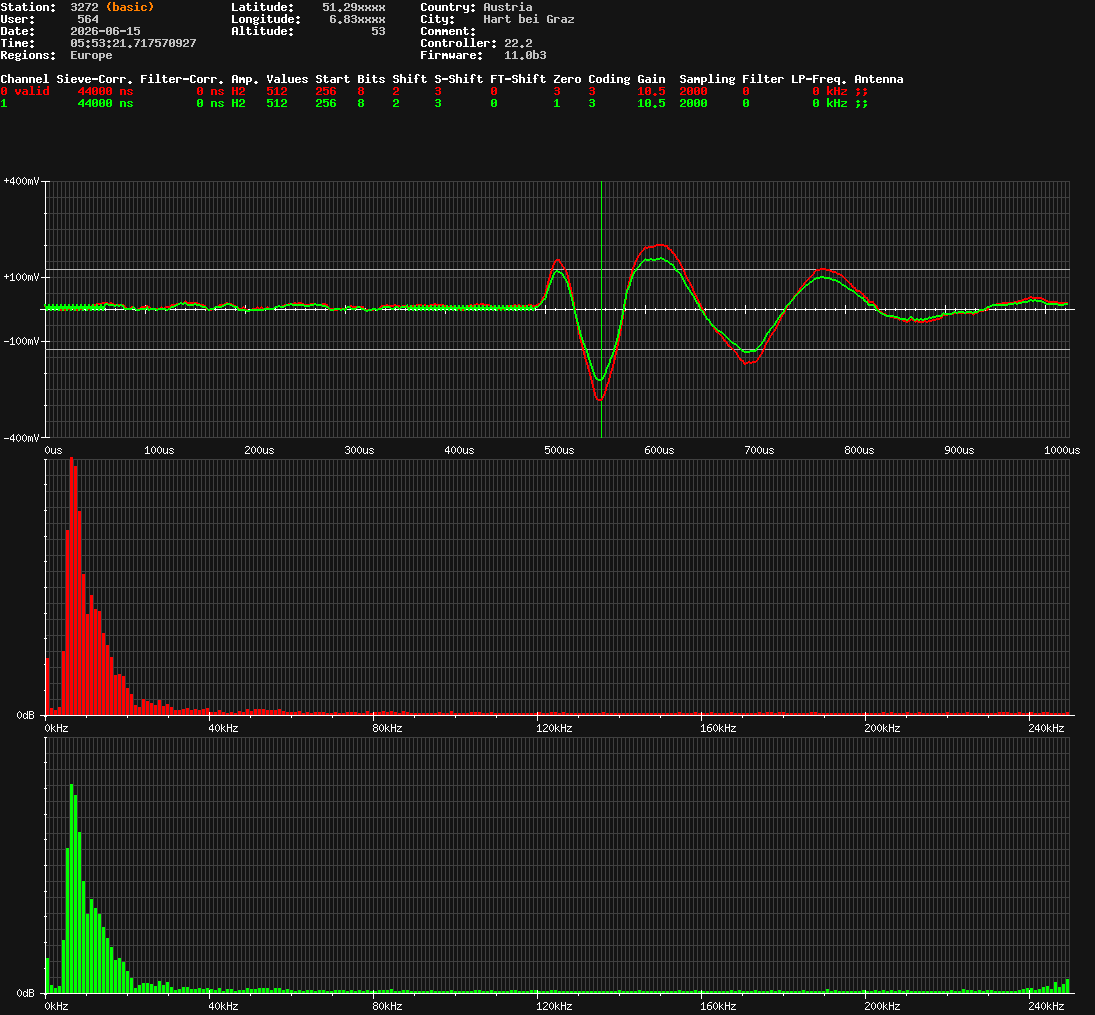1095x1015 pixels.
Task: Click the station number 3272
Action: click(x=84, y=7)
